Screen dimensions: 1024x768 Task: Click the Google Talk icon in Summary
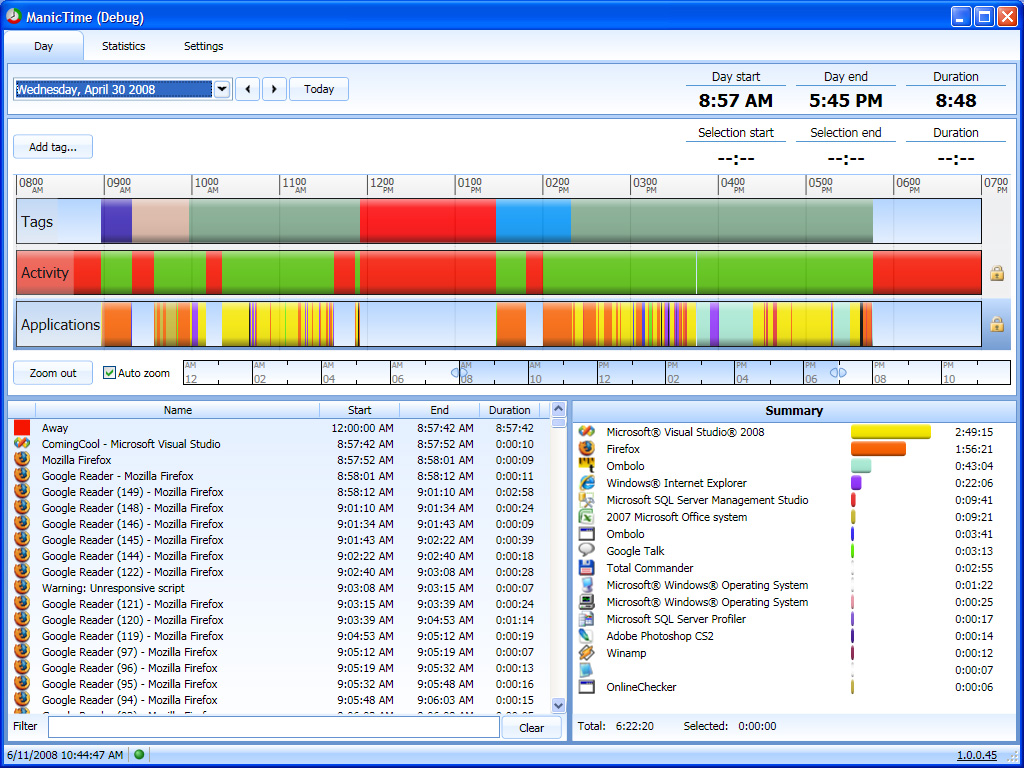click(x=587, y=551)
